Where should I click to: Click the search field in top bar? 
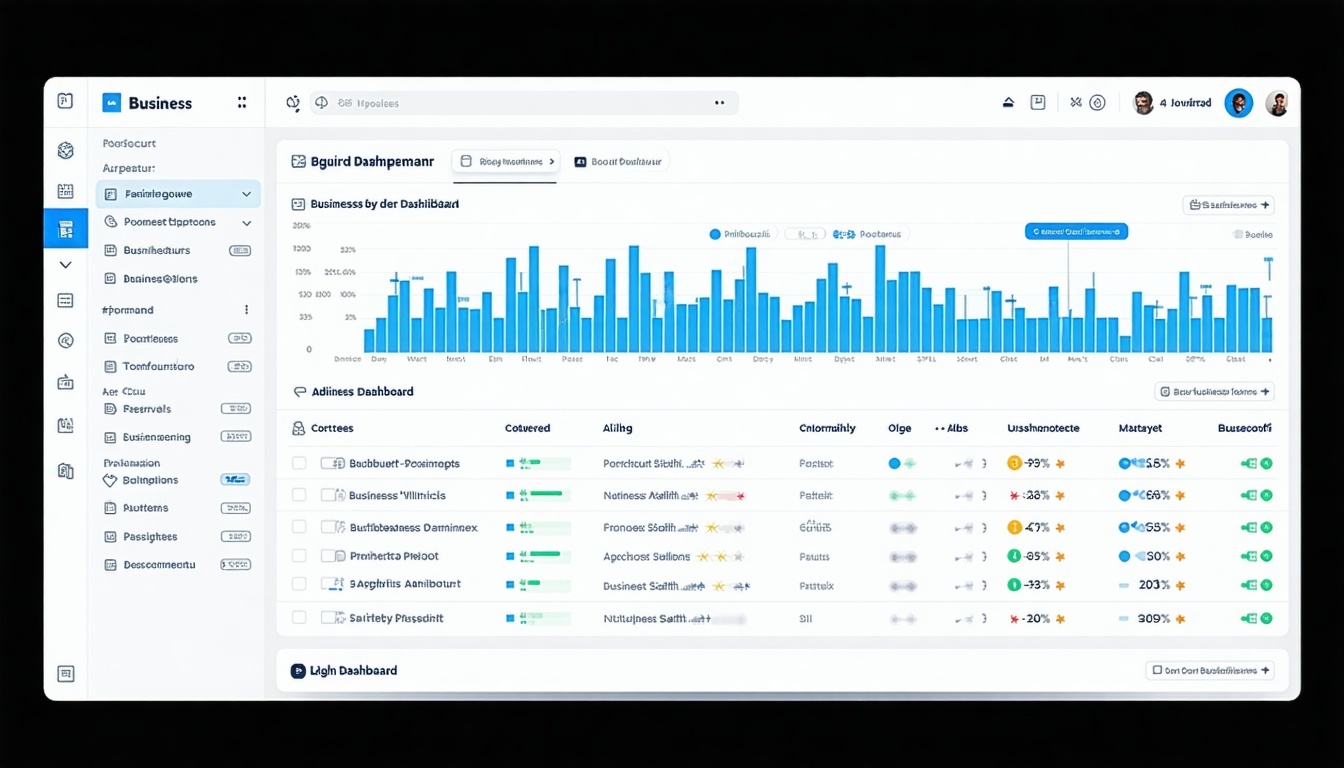pos(525,103)
